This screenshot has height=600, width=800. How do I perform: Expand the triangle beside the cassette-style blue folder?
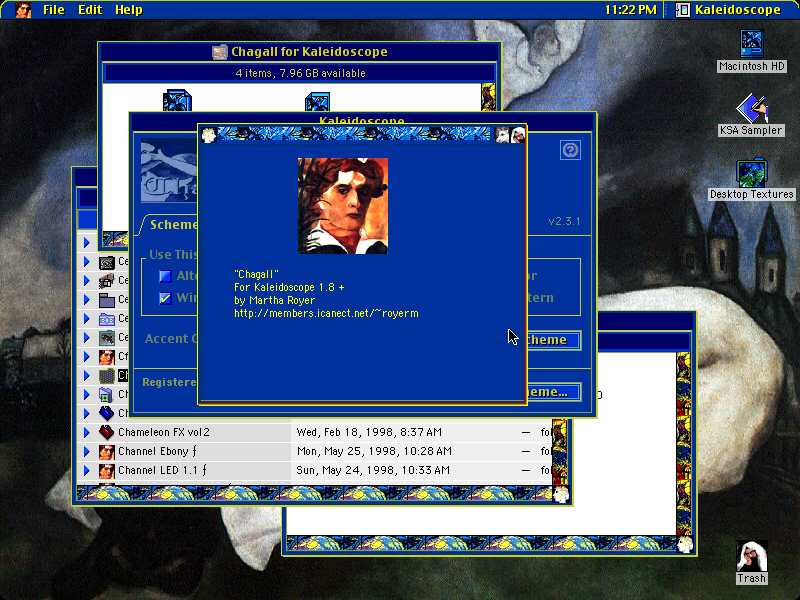coord(87,319)
